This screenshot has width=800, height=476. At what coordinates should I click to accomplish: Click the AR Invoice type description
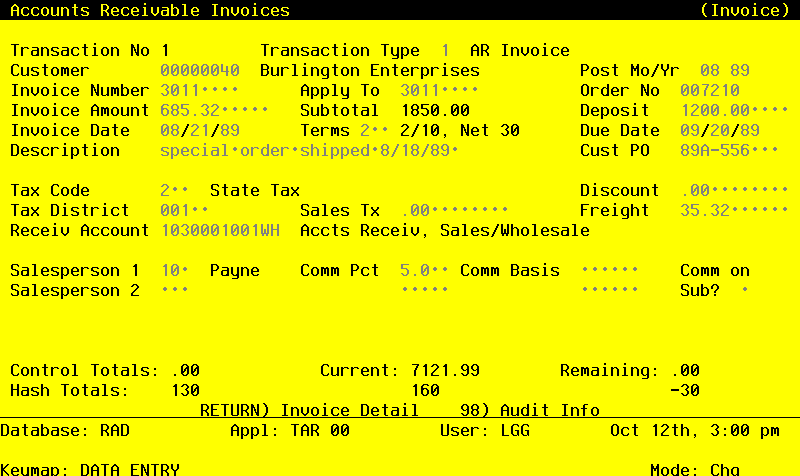pyautogui.click(x=520, y=51)
